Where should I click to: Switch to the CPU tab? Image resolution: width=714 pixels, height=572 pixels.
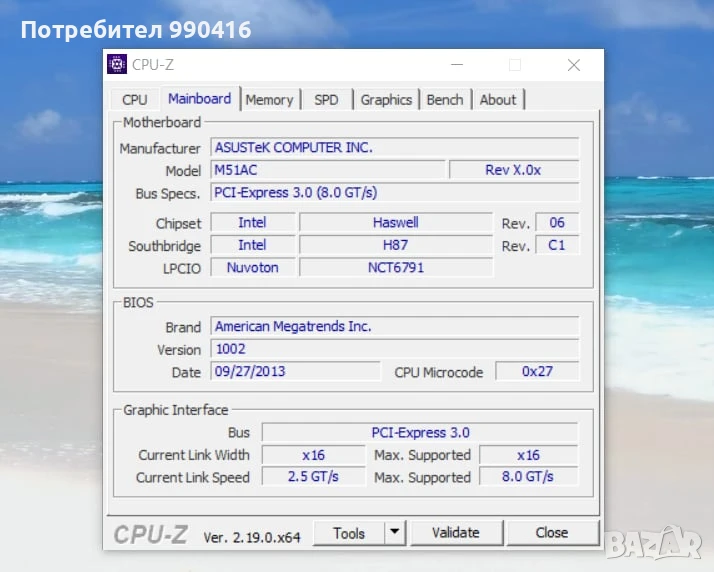(x=135, y=100)
